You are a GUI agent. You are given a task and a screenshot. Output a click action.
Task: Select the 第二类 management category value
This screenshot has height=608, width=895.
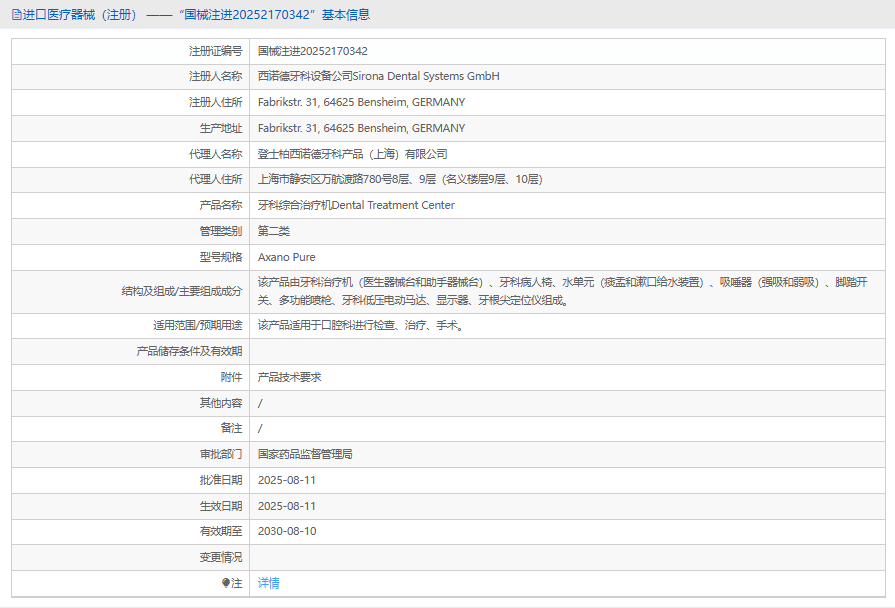pyautogui.click(x=273, y=231)
